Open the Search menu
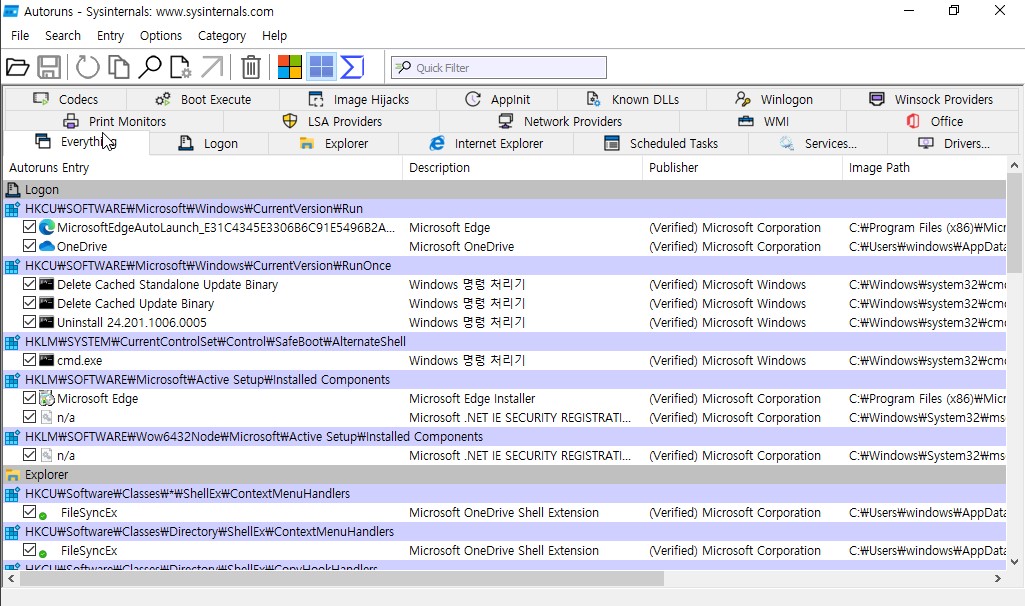This screenshot has width=1025, height=606. click(63, 36)
